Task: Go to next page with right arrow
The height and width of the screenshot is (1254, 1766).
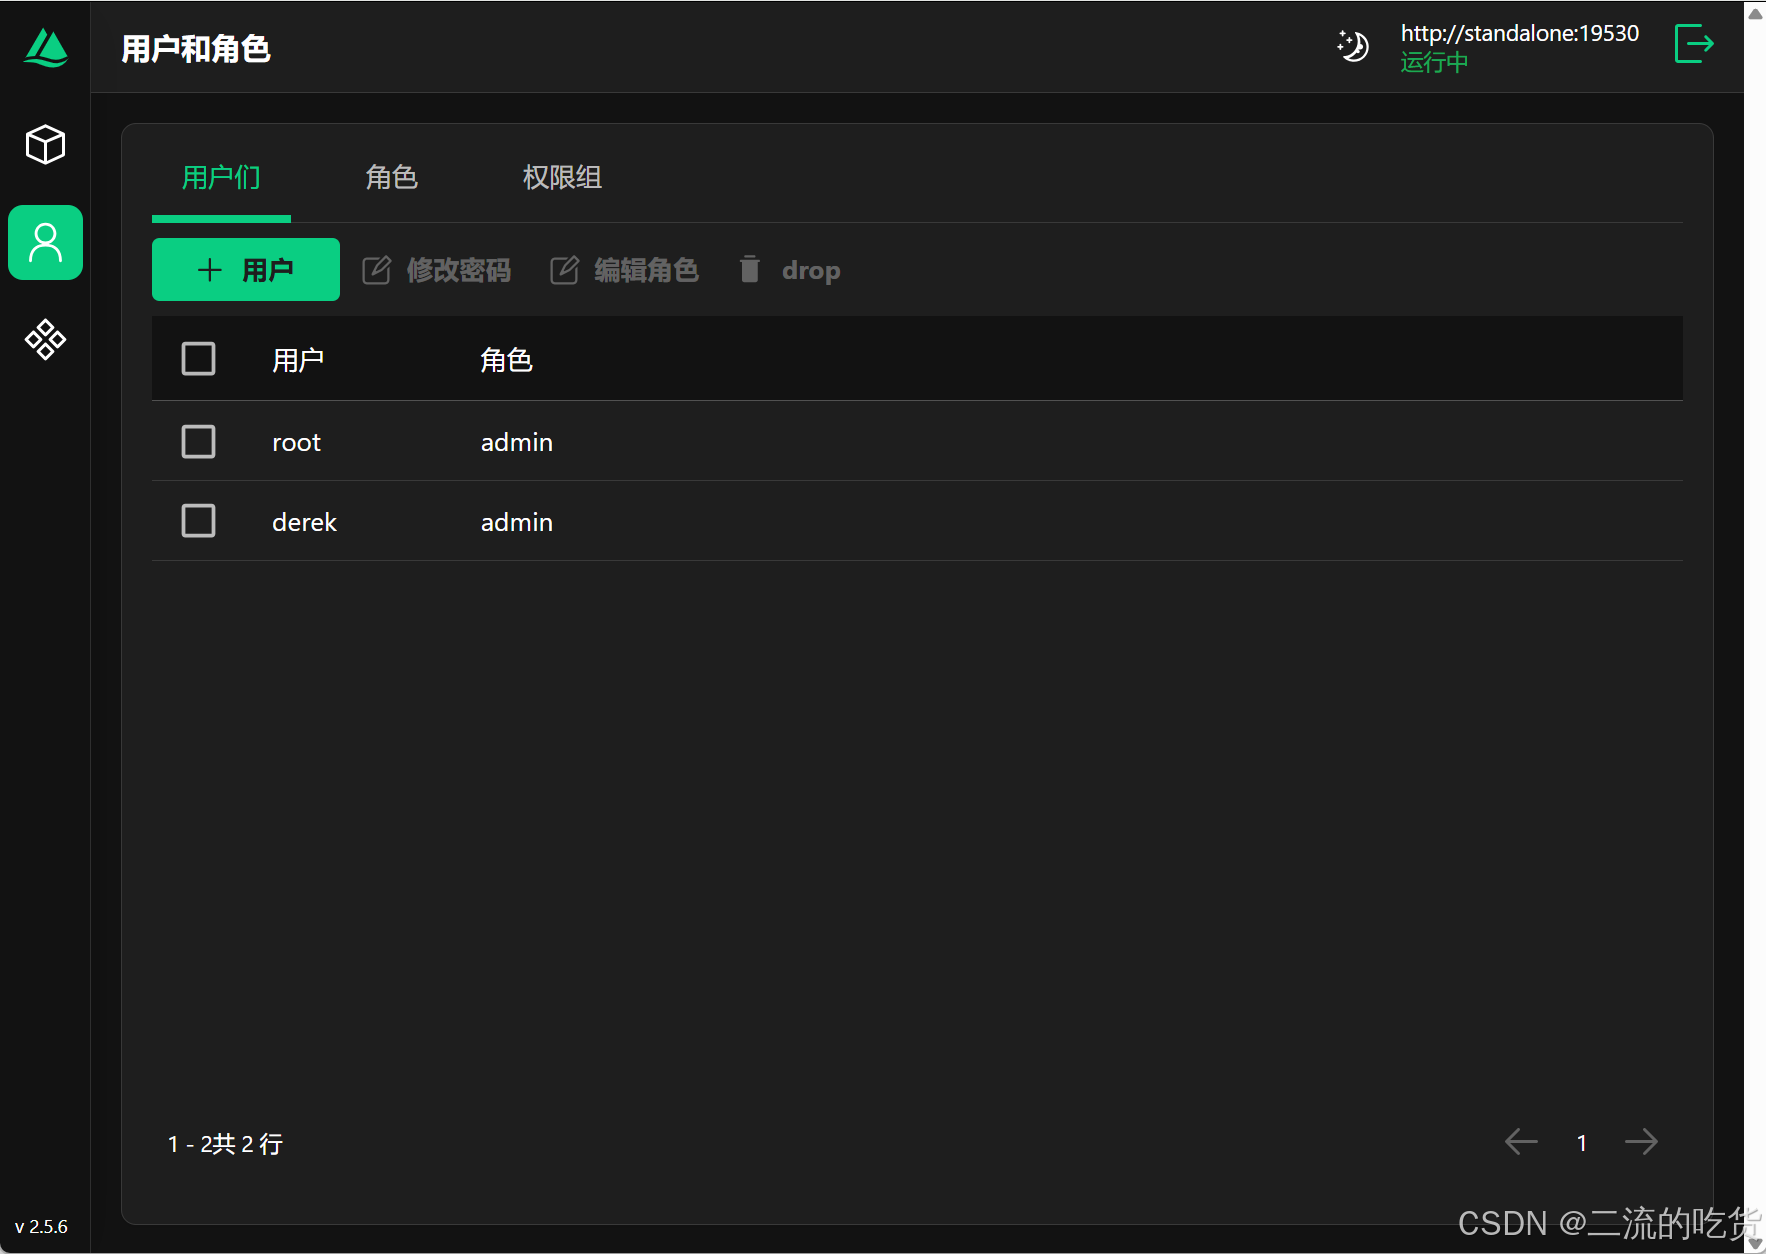Action: tap(1641, 1141)
